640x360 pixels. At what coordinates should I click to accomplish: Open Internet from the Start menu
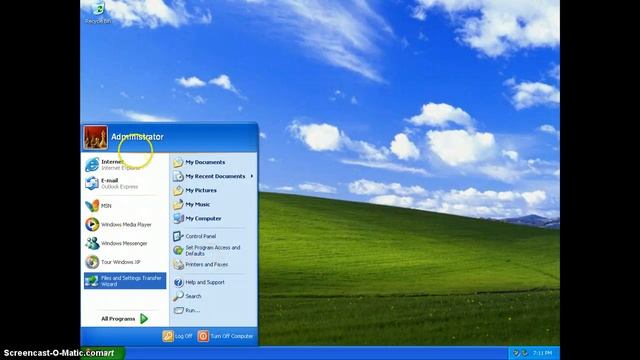coord(125,164)
